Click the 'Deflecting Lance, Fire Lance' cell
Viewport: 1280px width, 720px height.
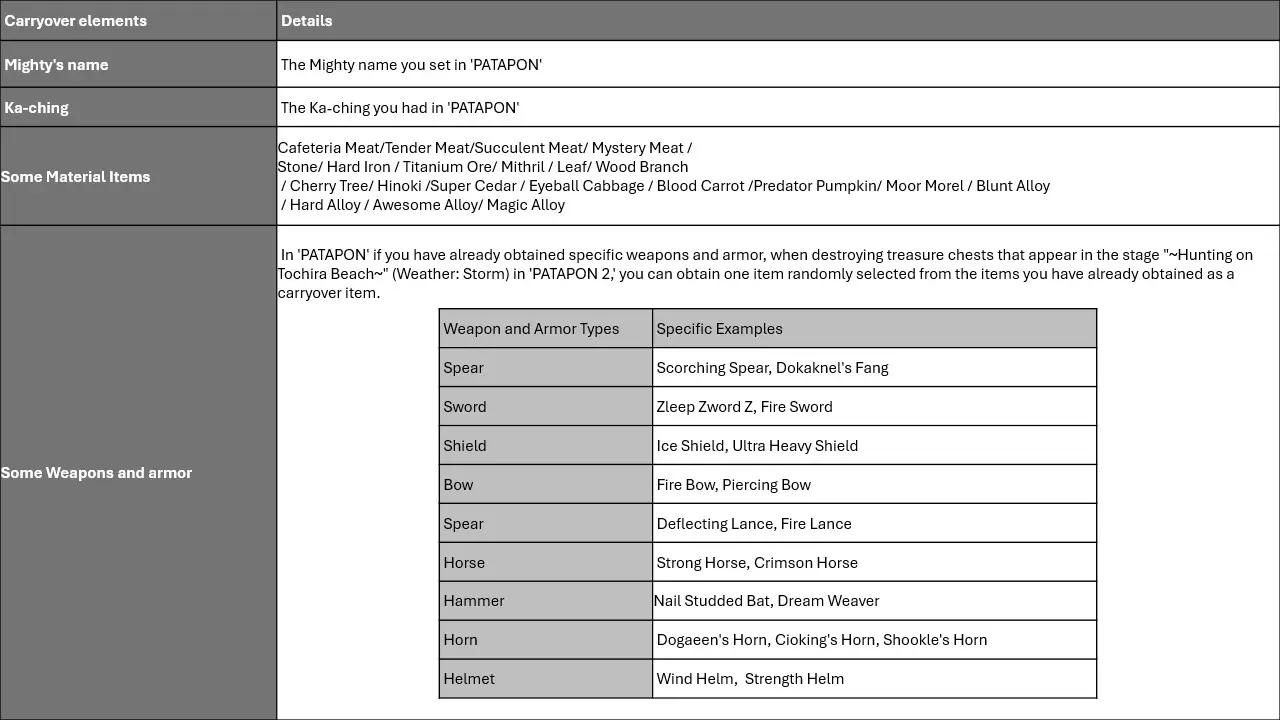click(x=754, y=524)
